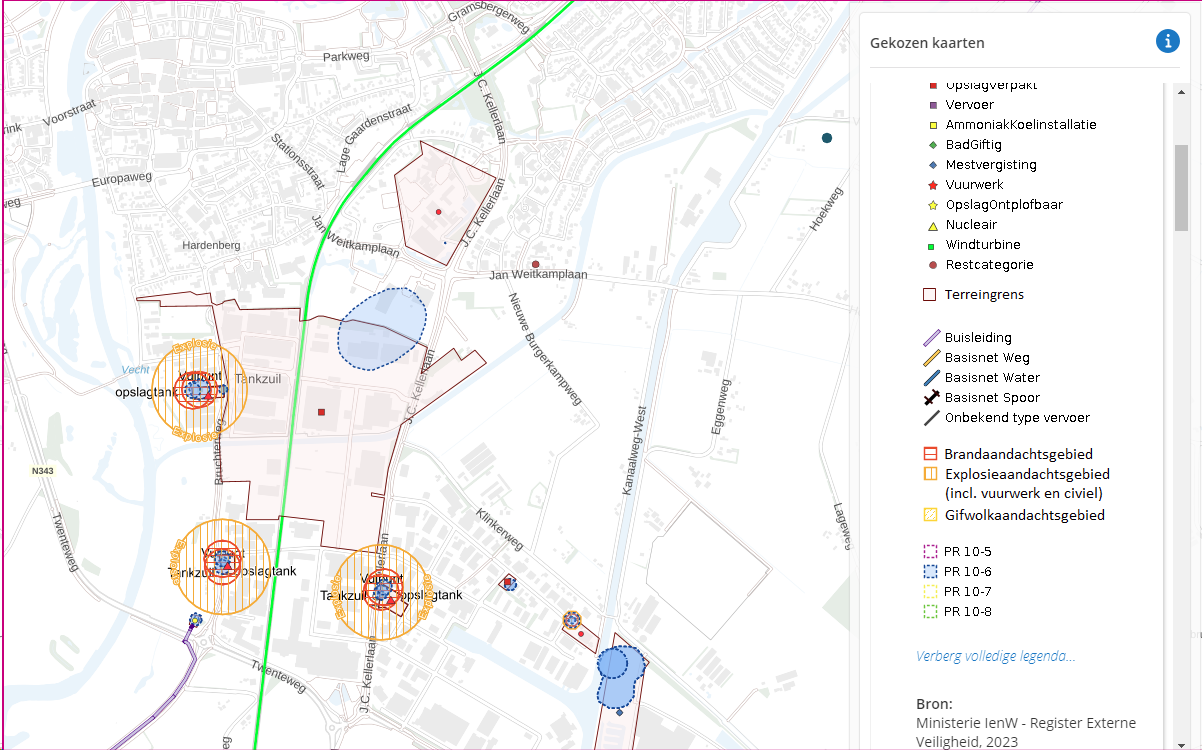Click the Brandaandachtsgebied red hatched legend swatch
The width and height of the screenshot is (1202, 750).
[929, 454]
